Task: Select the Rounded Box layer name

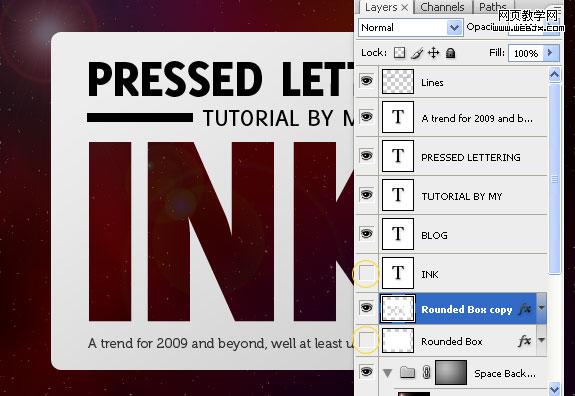Action: point(451,341)
